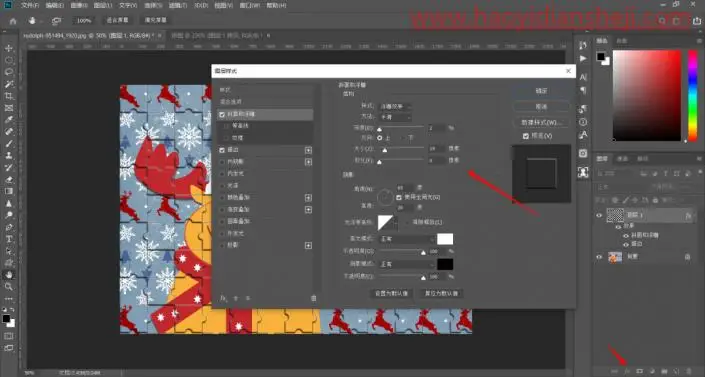705x377 pixels.
Task: Select the Move tool in left toolbar
Action: [9, 48]
